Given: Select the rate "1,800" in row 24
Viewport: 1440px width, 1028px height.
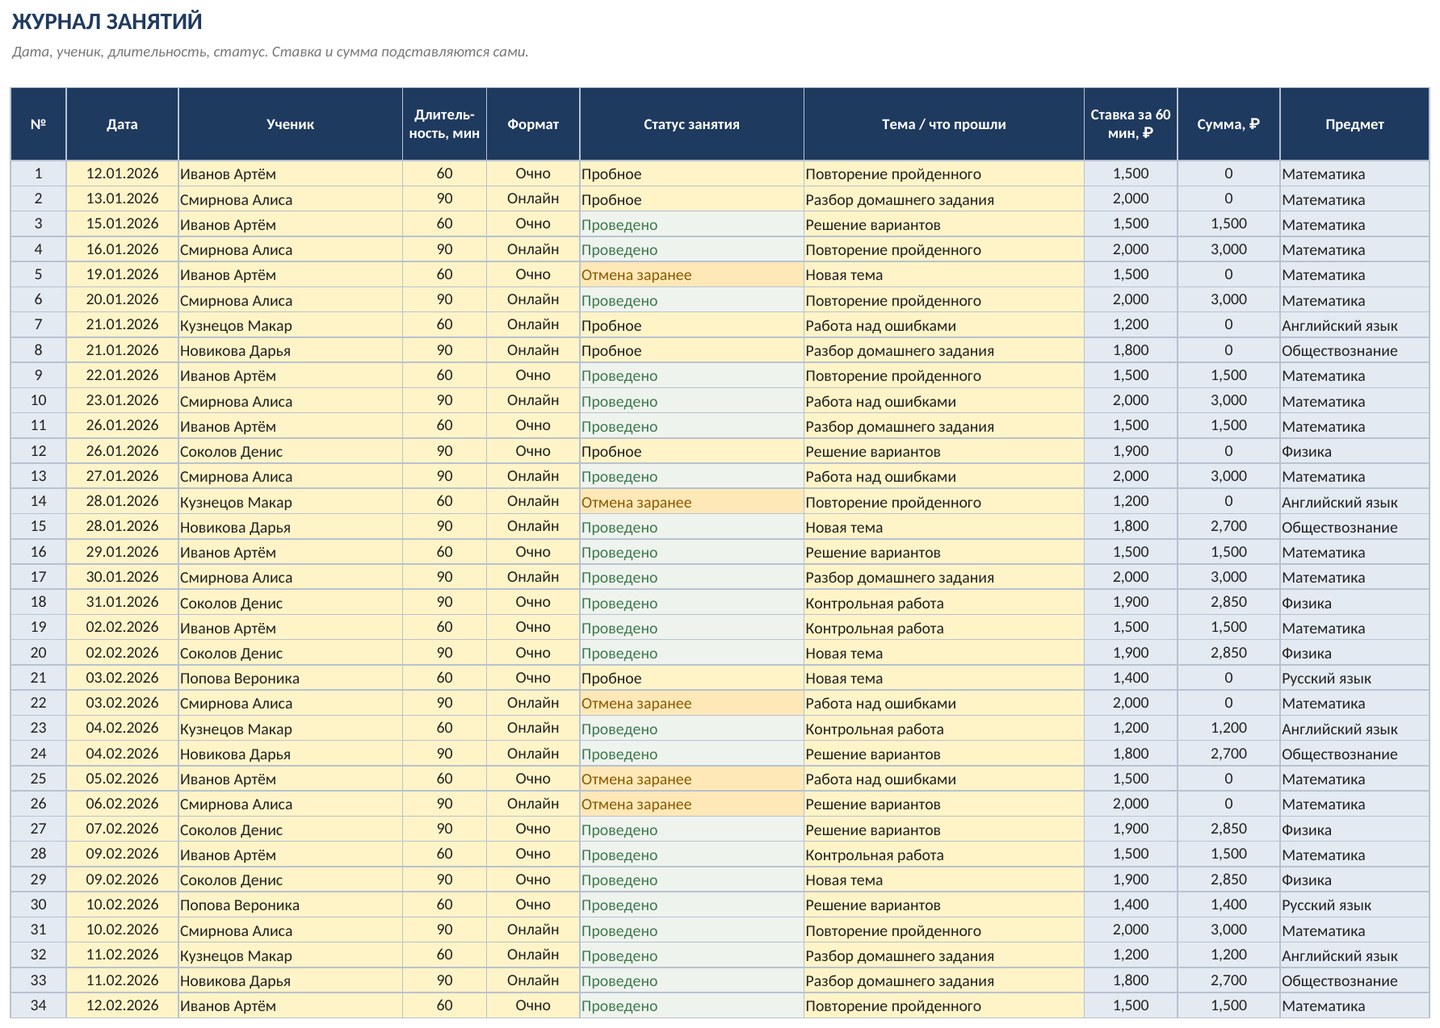Looking at the screenshot, I should [x=1131, y=753].
